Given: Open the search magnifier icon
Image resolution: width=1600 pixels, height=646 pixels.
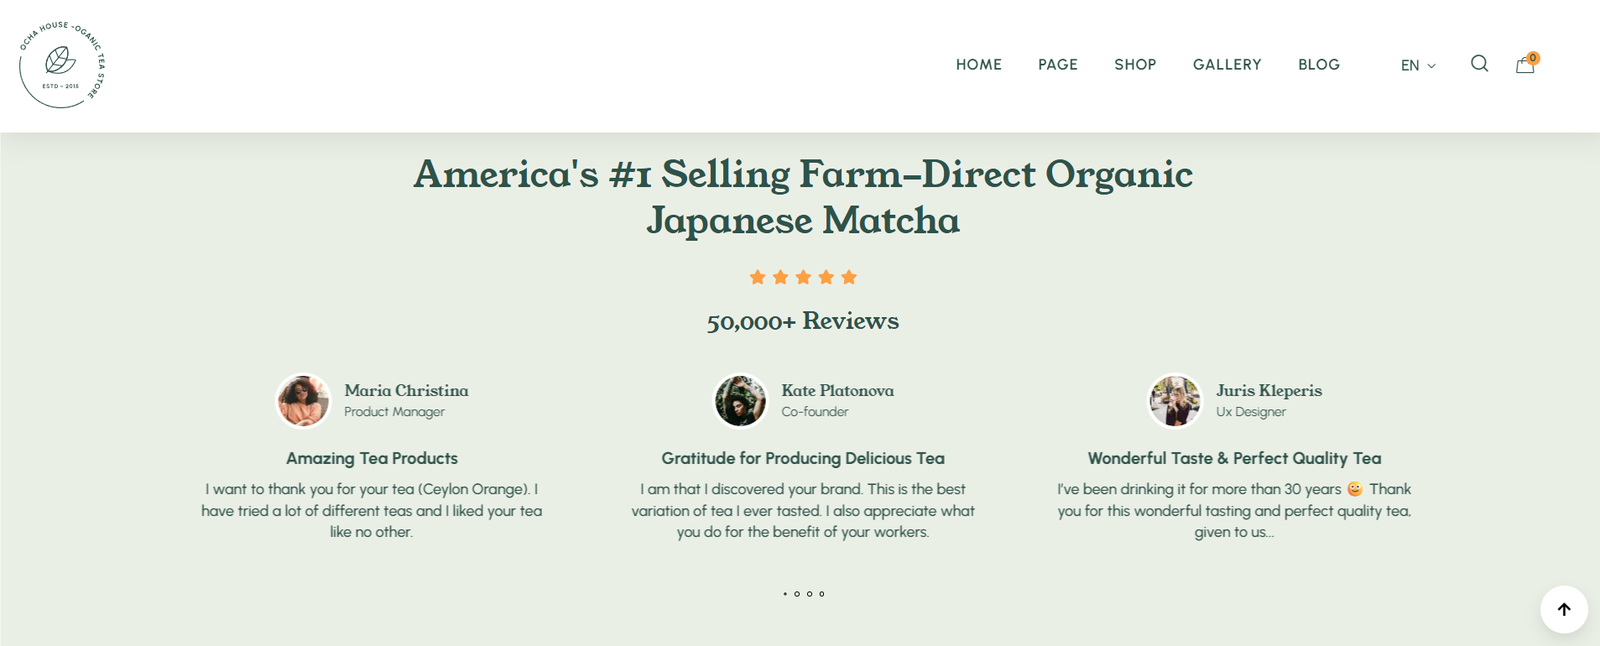Looking at the screenshot, I should pyautogui.click(x=1479, y=64).
